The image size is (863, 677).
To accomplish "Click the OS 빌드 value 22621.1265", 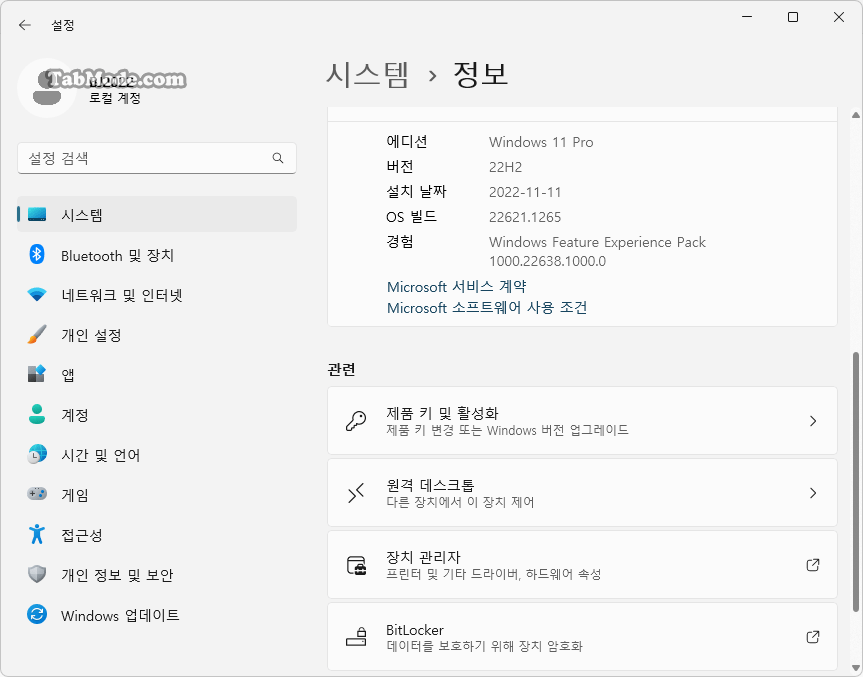I will (x=525, y=217).
